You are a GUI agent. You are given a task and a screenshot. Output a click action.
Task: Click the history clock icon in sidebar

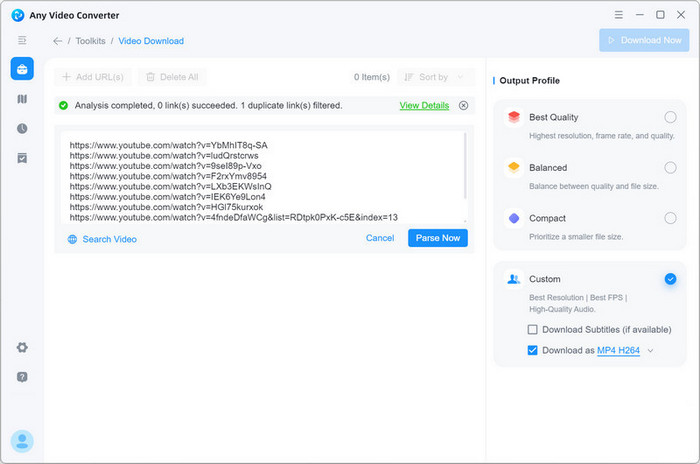point(22,129)
